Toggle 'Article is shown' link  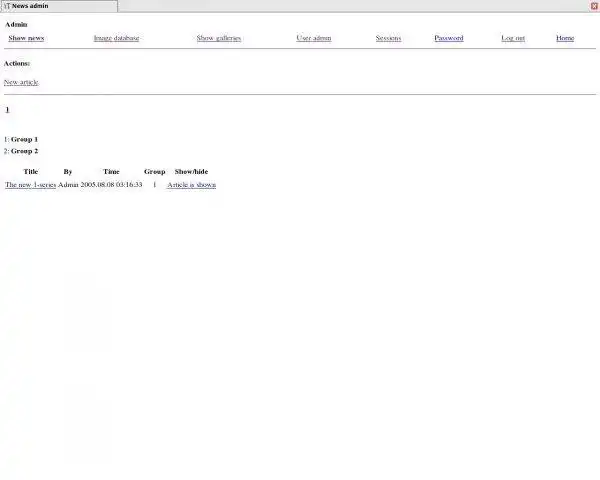[x=192, y=184]
